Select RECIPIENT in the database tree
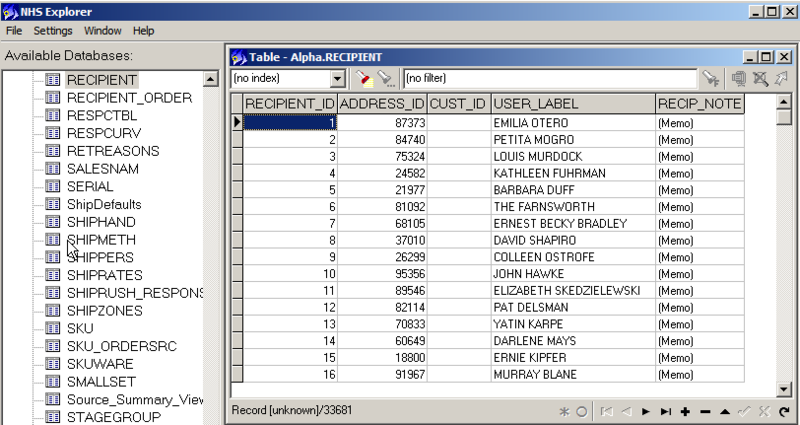The image size is (800, 425). (102, 80)
